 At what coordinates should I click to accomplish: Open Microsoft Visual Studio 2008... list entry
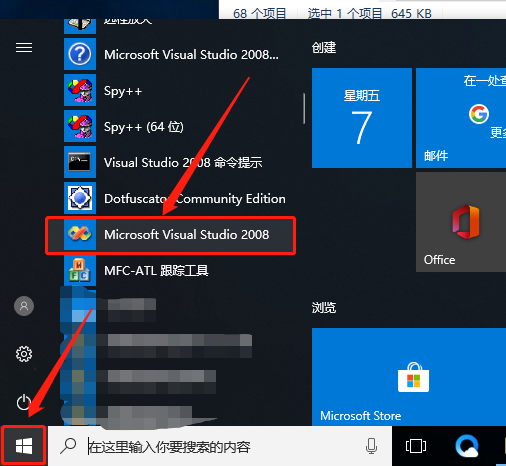[x=180, y=54]
